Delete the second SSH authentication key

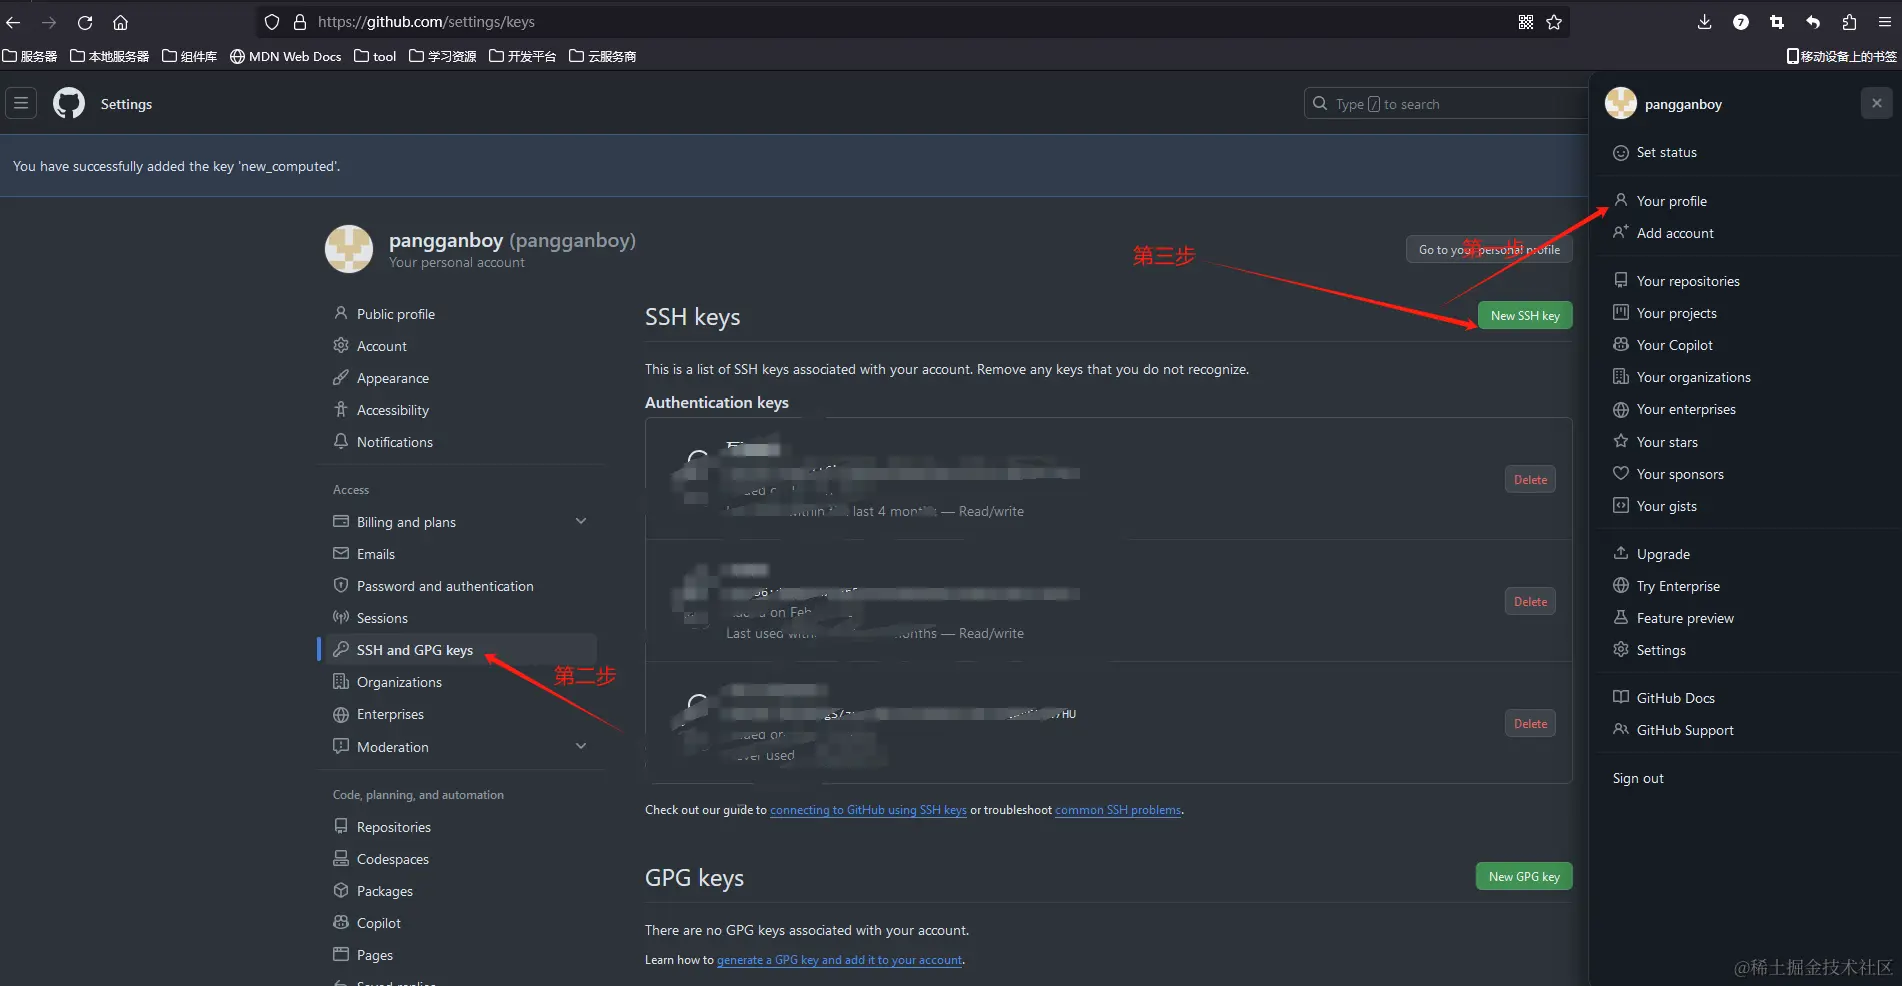point(1530,602)
